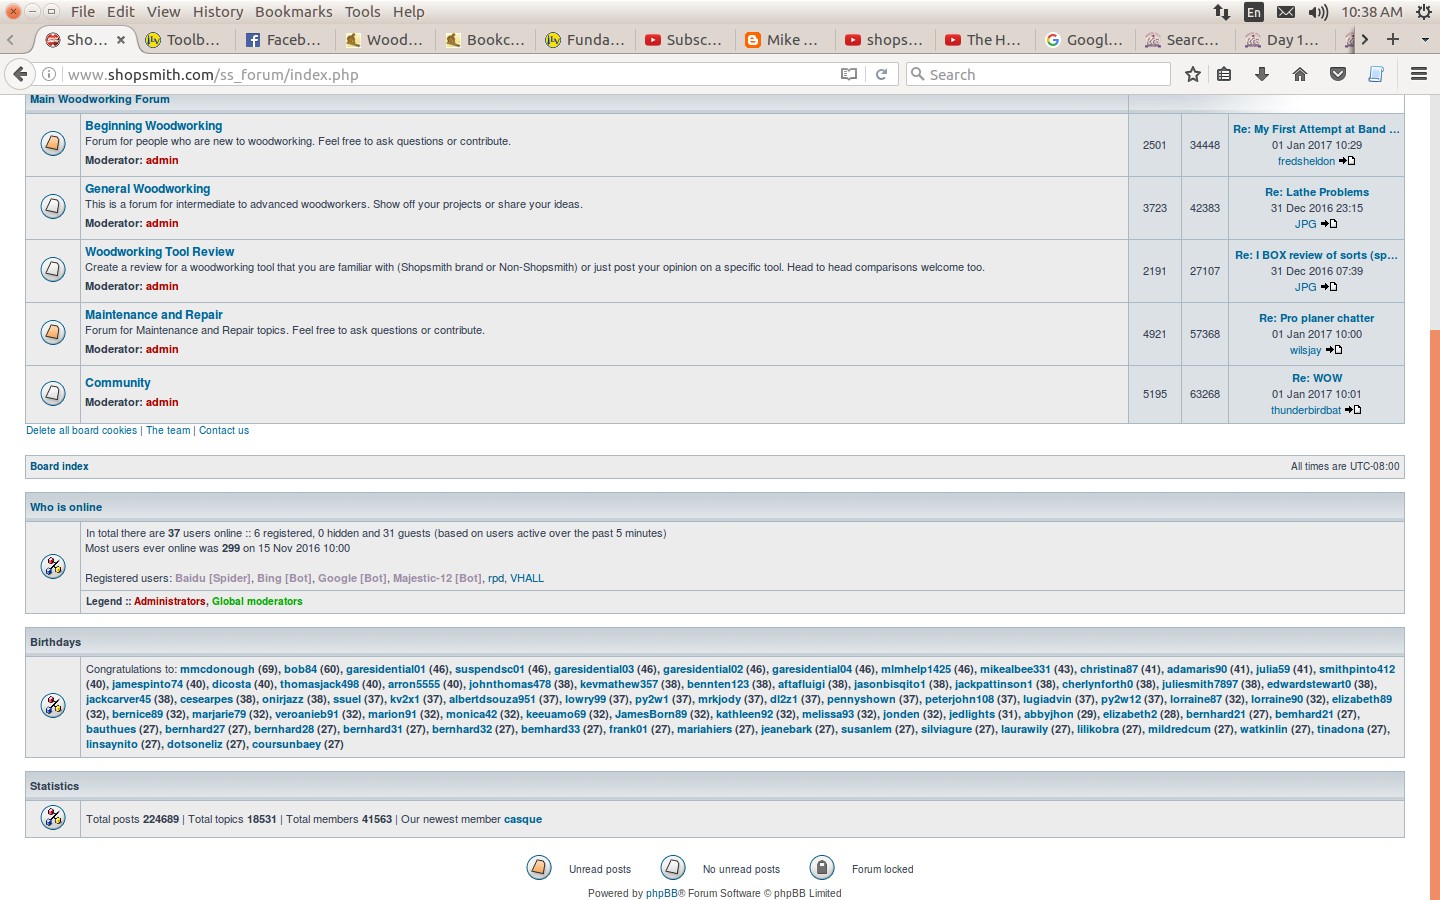The width and height of the screenshot is (1440, 900).
Task: Open the mail indicator icon in the top panel
Action: [x=1286, y=12]
